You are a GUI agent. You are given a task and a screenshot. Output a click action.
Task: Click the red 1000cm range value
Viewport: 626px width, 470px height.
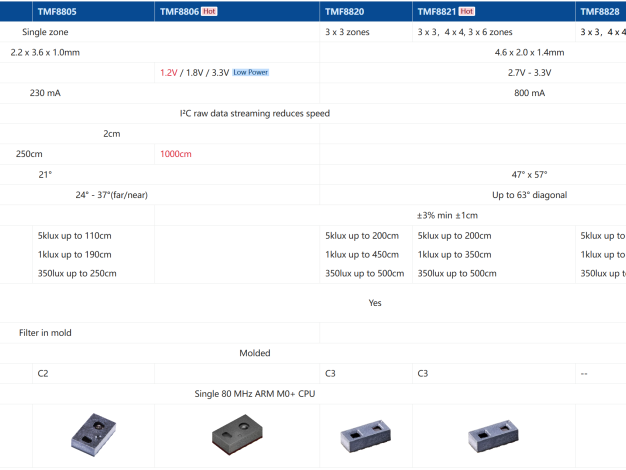click(x=175, y=154)
